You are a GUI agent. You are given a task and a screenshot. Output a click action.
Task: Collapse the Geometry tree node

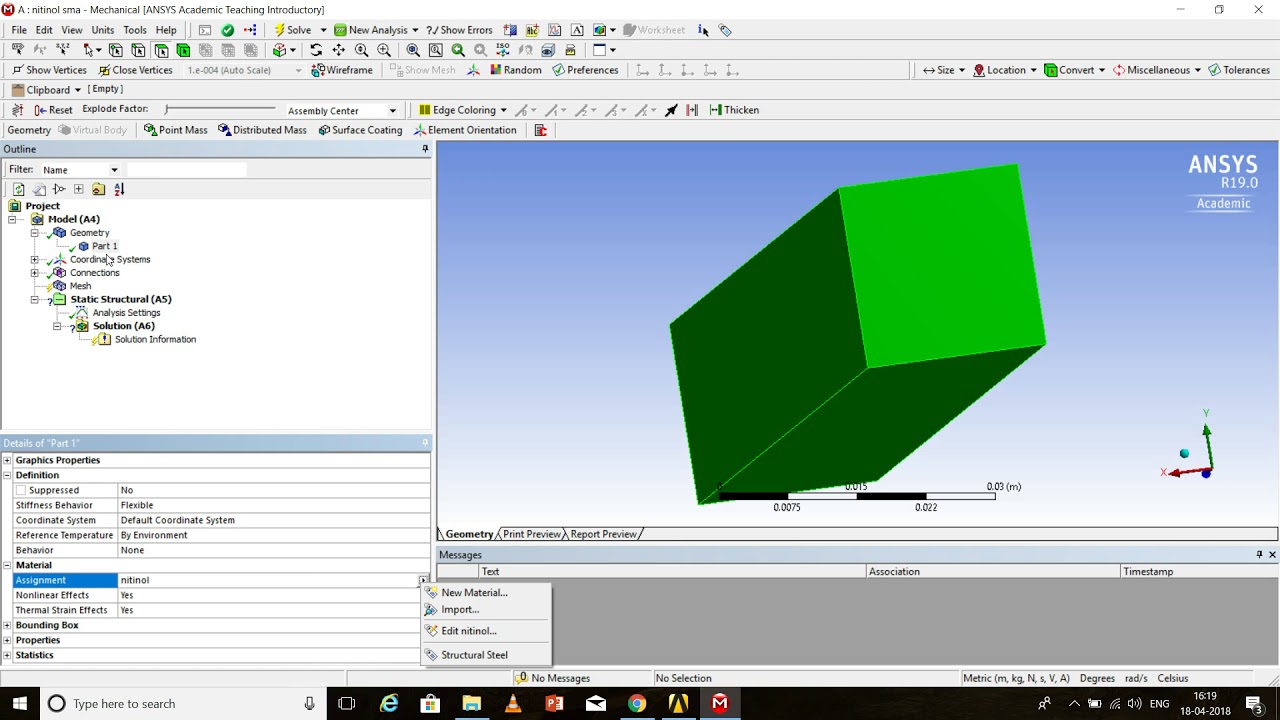[35, 233]
